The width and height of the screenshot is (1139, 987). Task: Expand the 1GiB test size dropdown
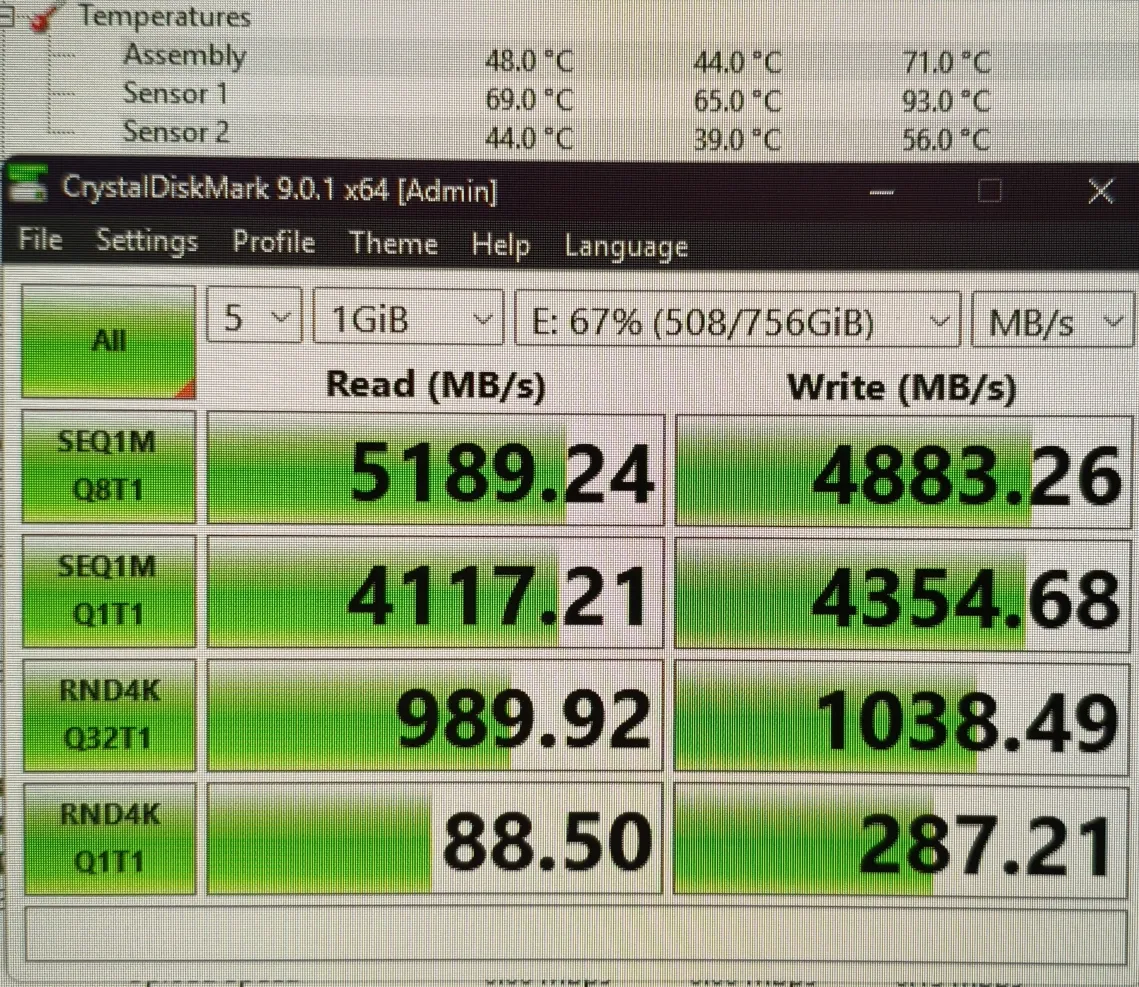tap(407, 321)
